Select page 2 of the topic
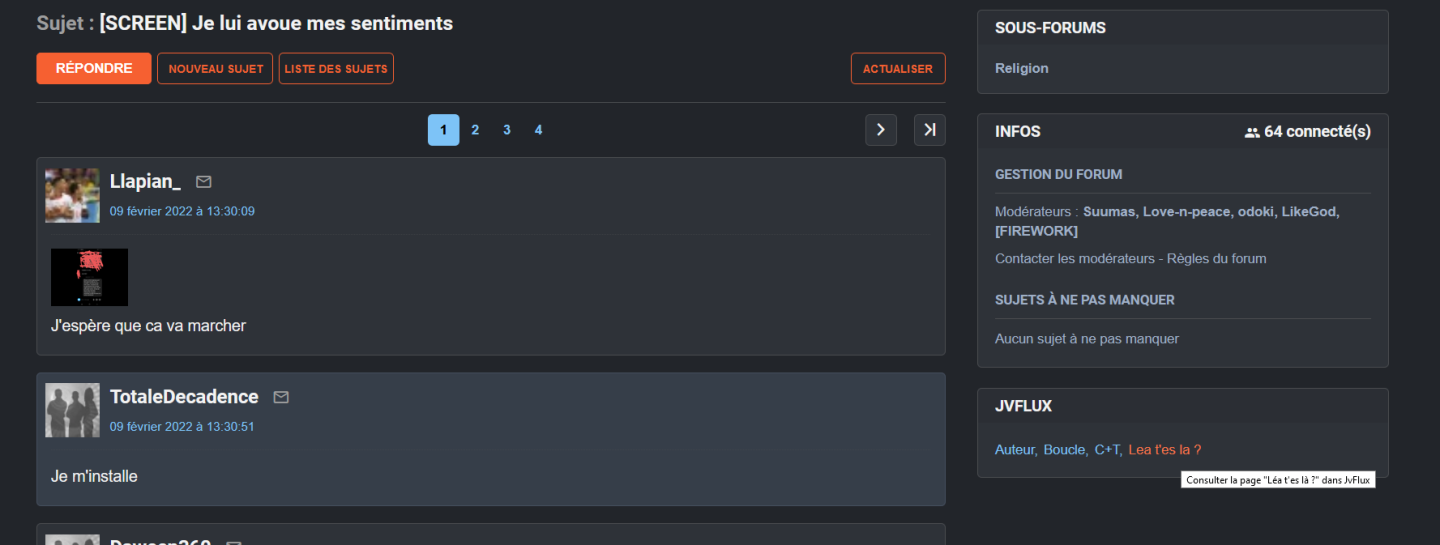Image resolution: width=1440 pixels, height=545 pixels. coord(475,130)
